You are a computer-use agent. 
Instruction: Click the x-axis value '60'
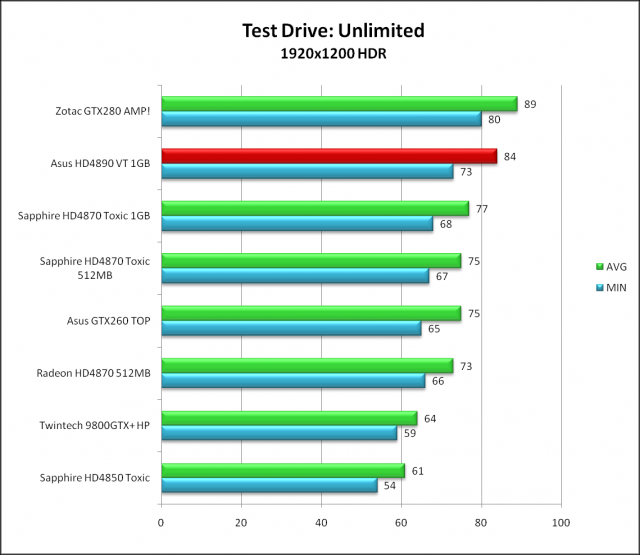click(x=401, y=523)
